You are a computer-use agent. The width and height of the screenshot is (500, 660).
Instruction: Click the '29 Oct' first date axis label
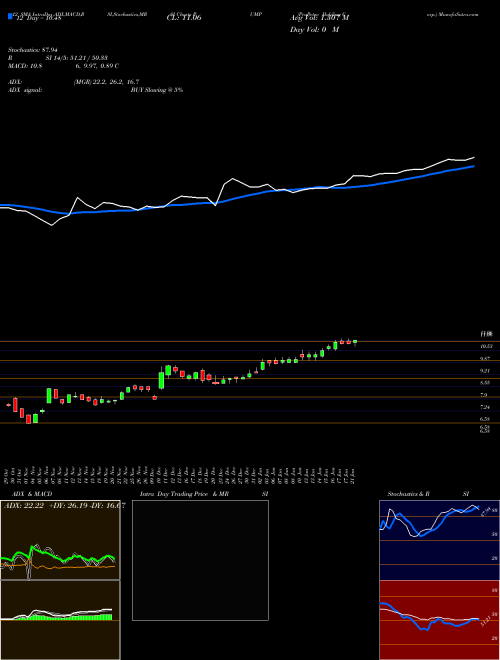click(x=8, y=476)
